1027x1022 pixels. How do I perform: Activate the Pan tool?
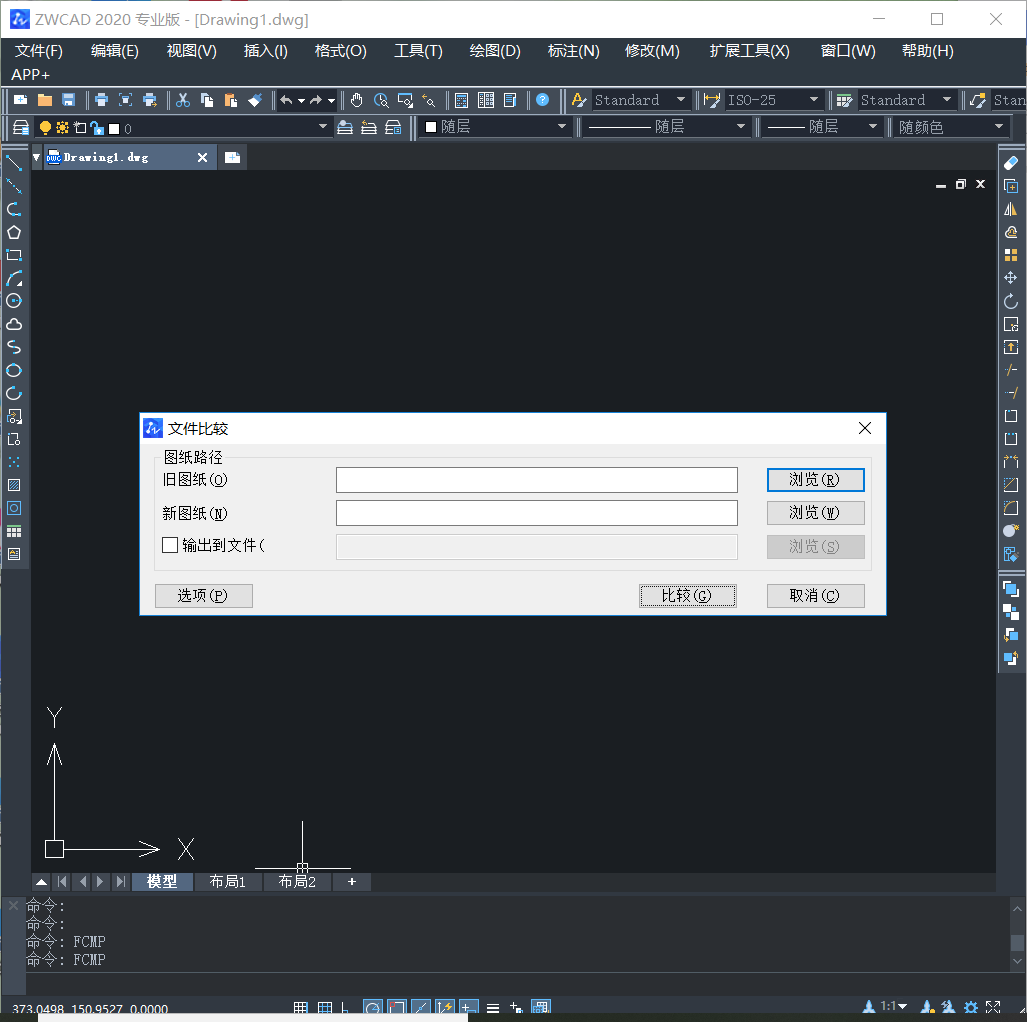click(356, 100)
